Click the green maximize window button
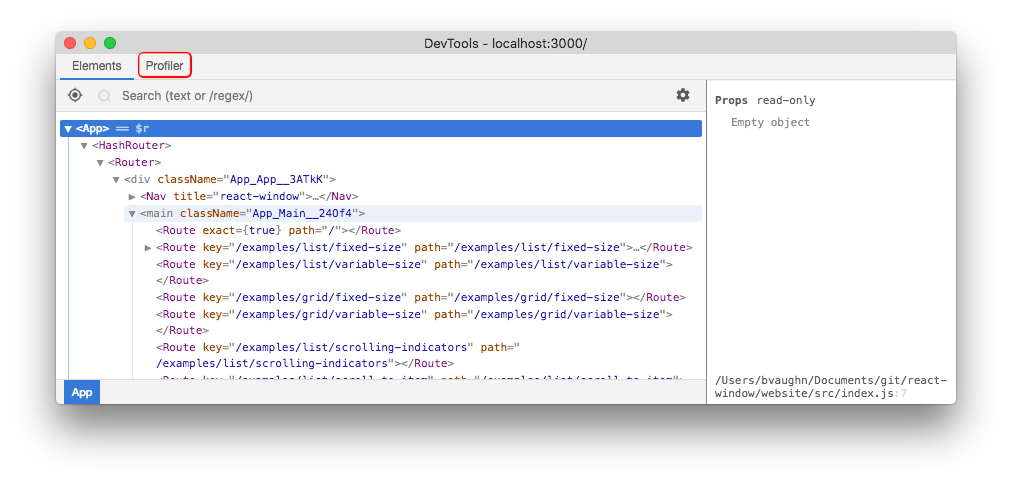Viewport: 1012px width, 484px height. tap(110, 43)
